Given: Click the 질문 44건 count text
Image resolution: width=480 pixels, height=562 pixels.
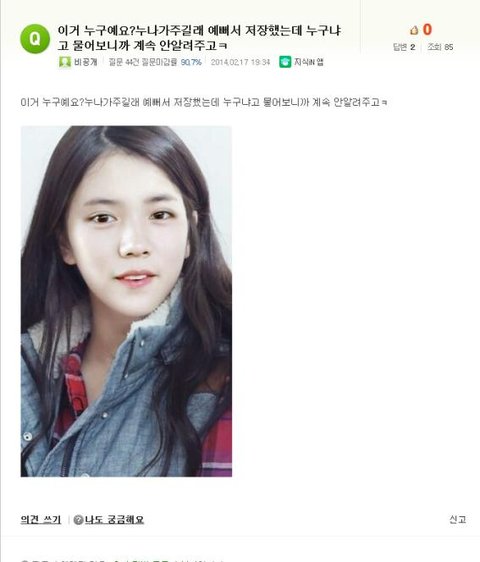Looking at the screenshot, I should click(x=123, y=62).
